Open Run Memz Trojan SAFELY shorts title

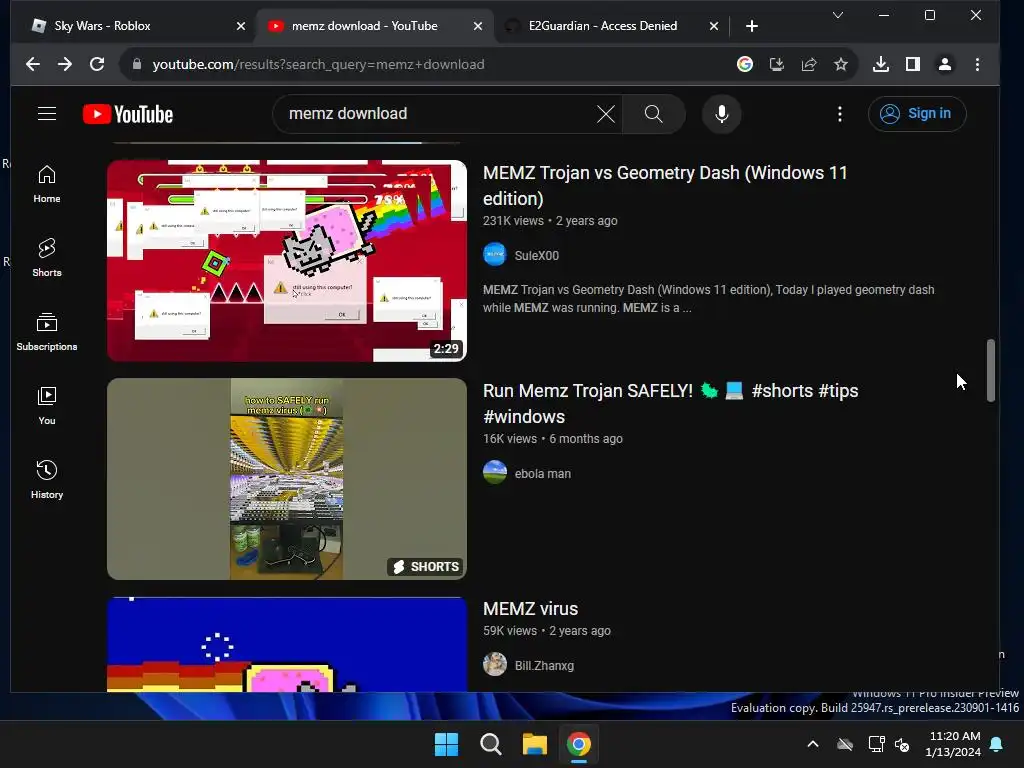(670, 404)
